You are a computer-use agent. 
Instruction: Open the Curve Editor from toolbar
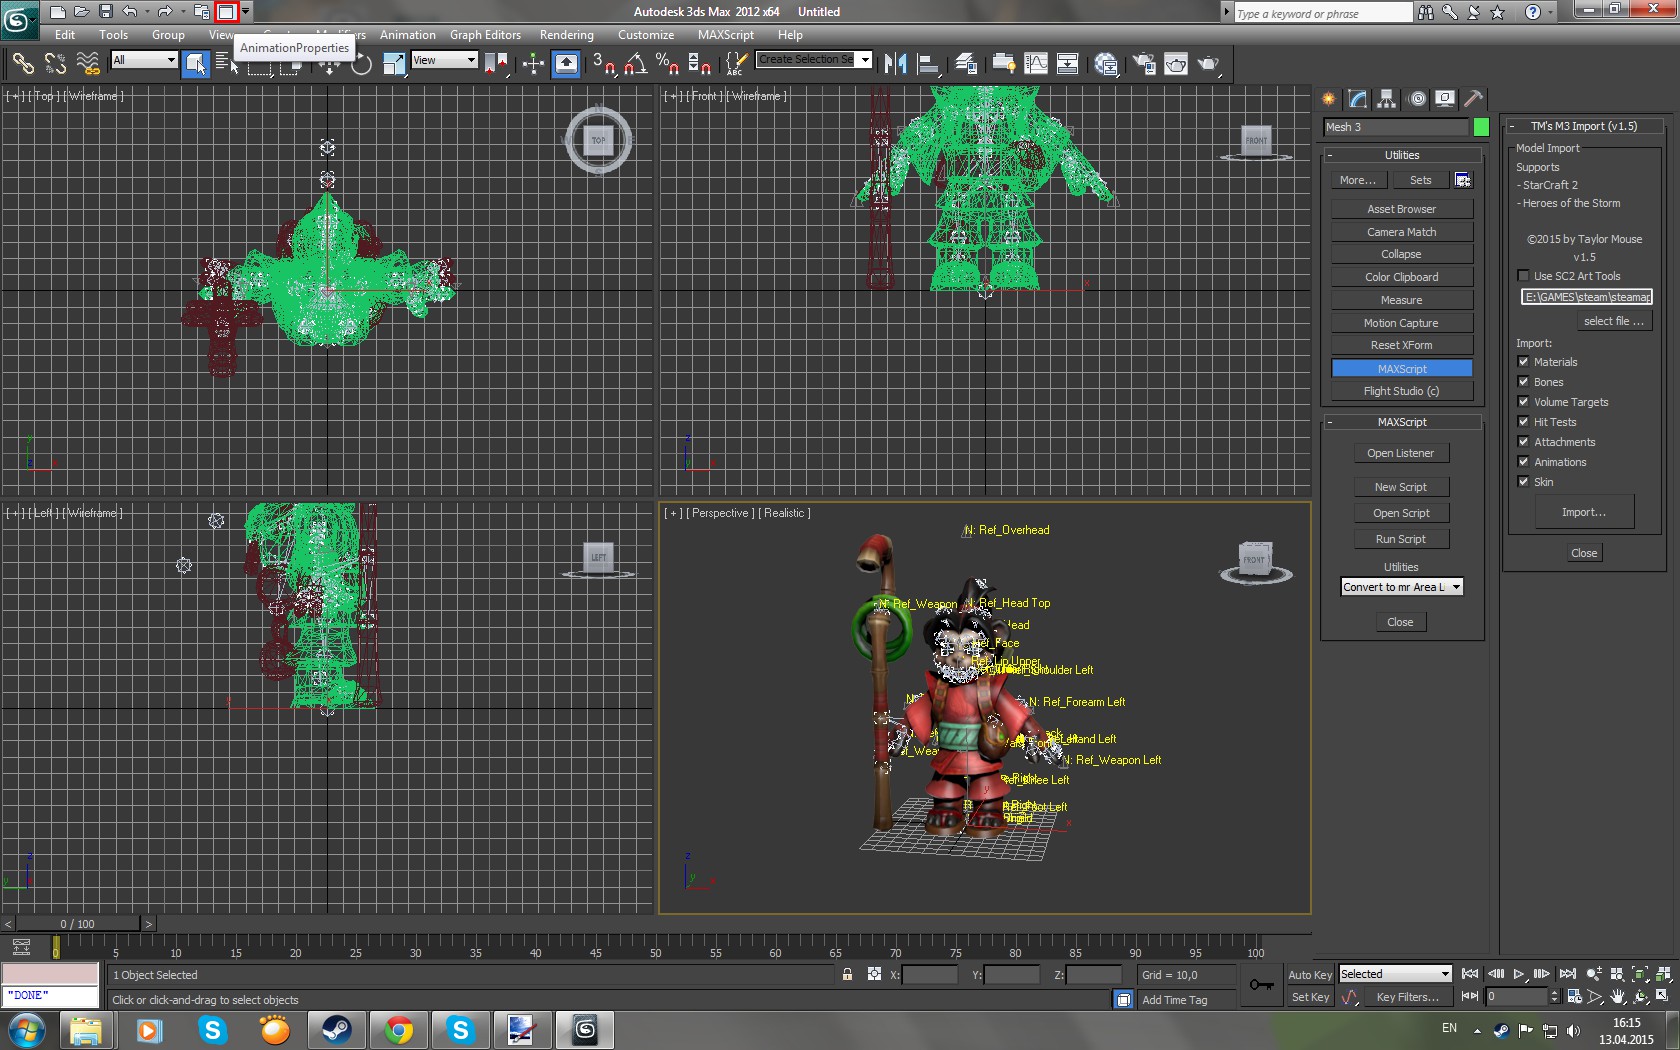click(1036, 64)
